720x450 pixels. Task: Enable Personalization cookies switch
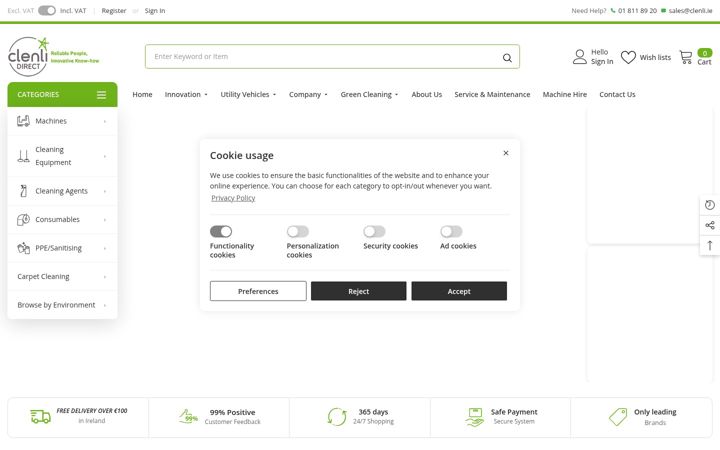298,231
